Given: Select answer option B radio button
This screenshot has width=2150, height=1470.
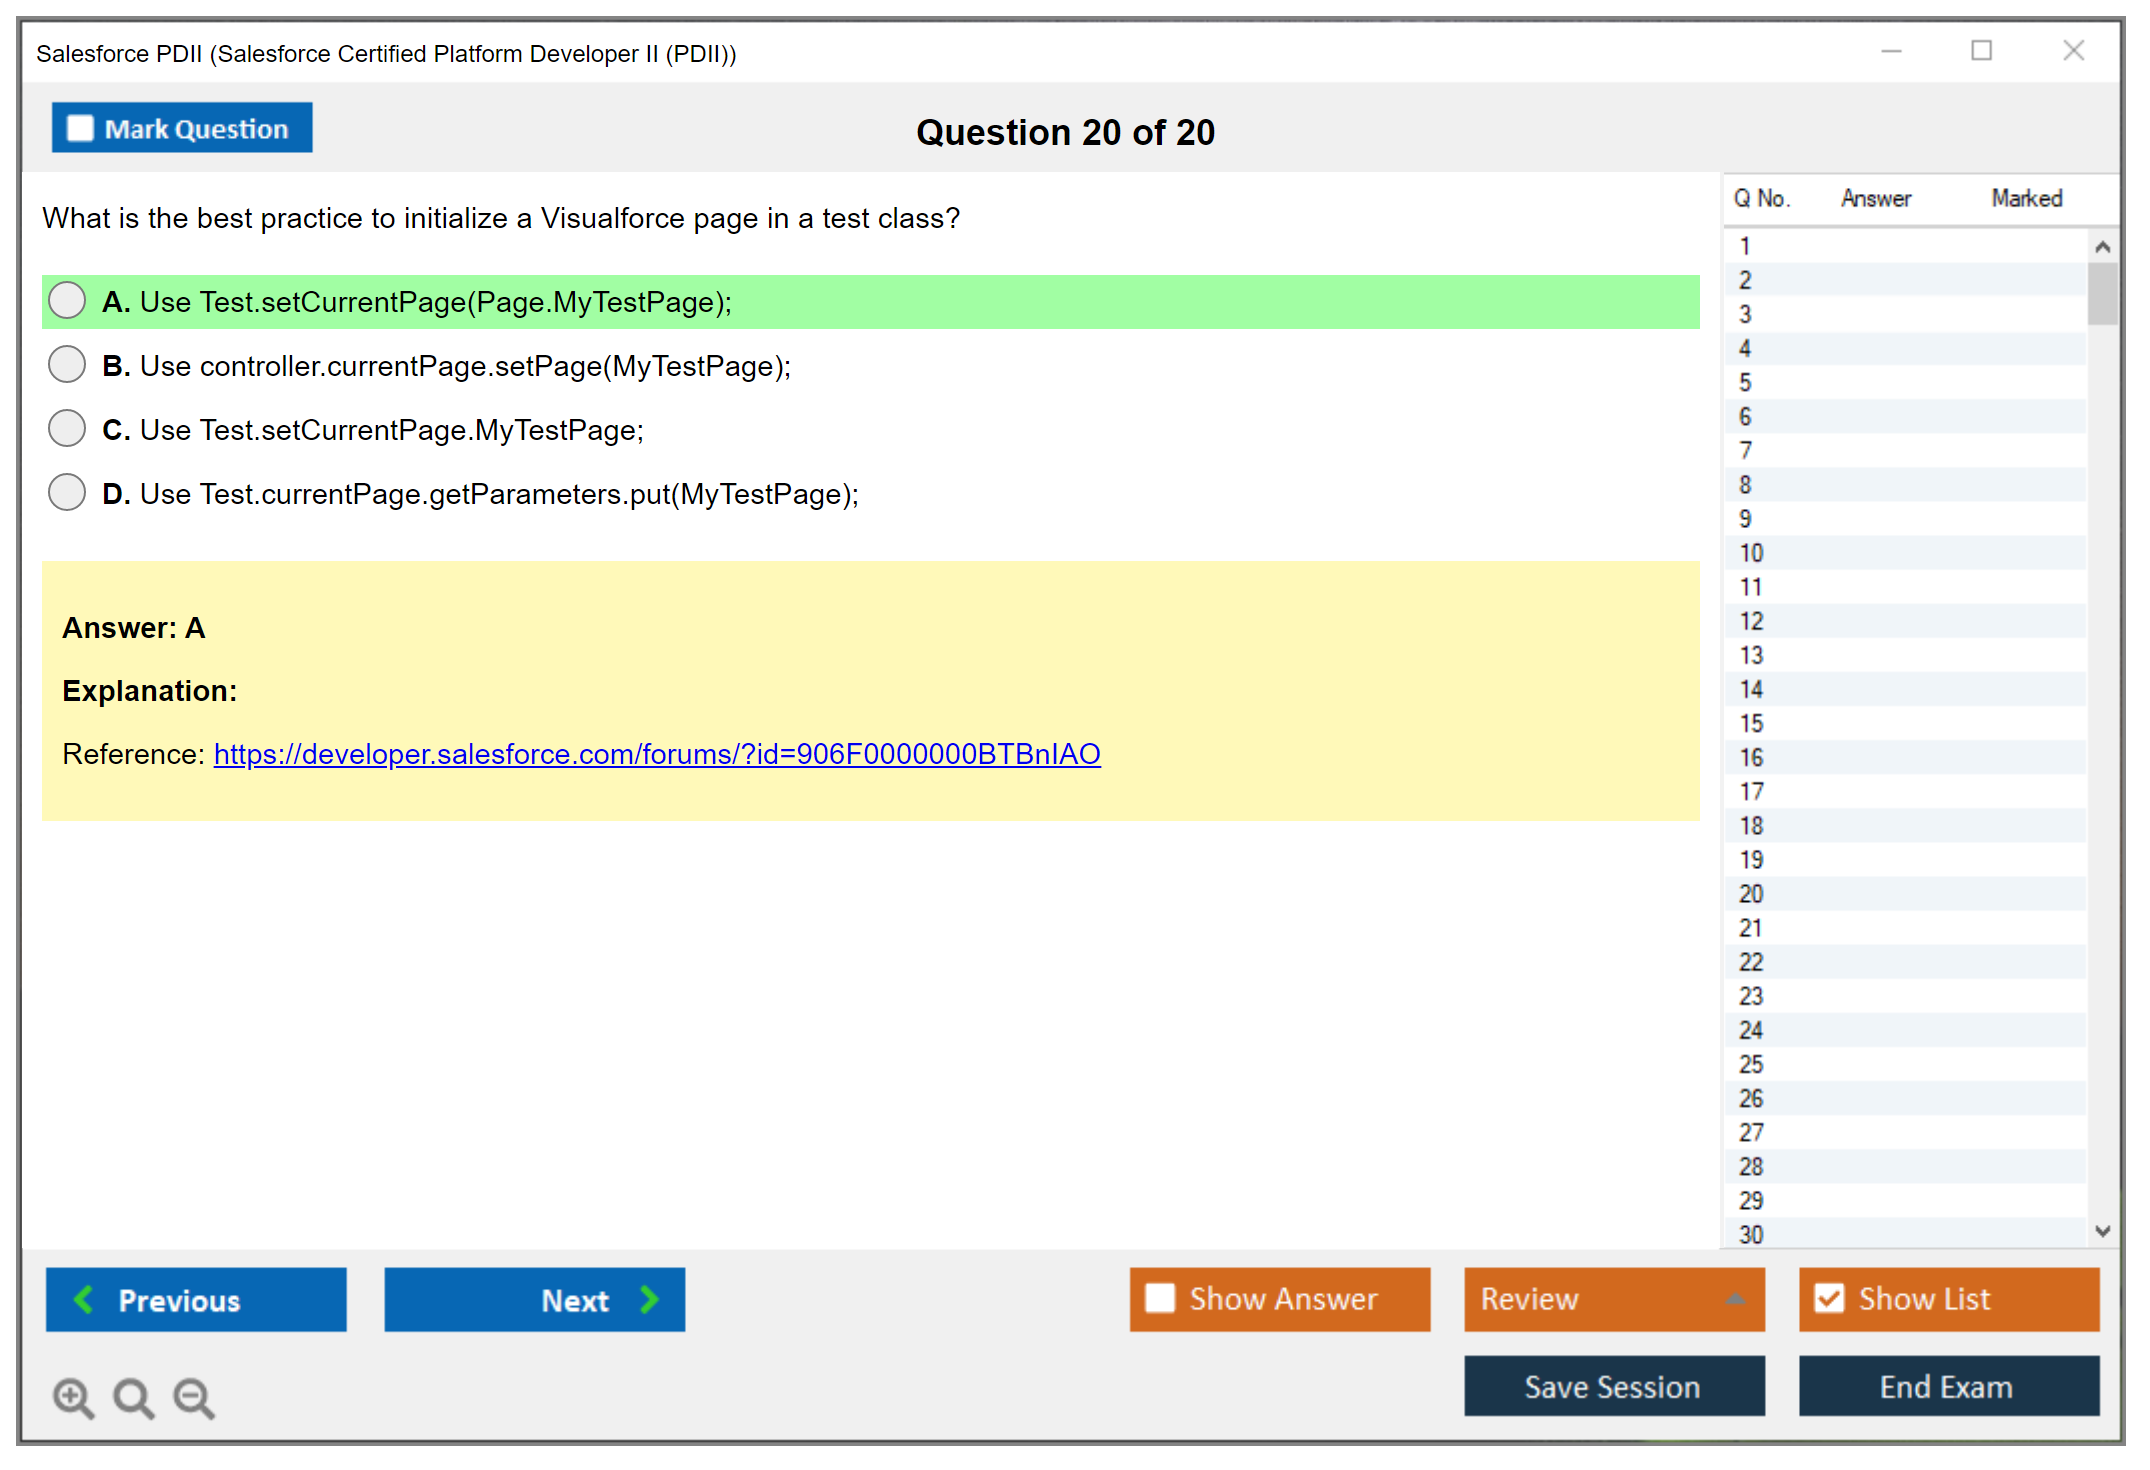Looking at the screenshot, I should 67,365.
